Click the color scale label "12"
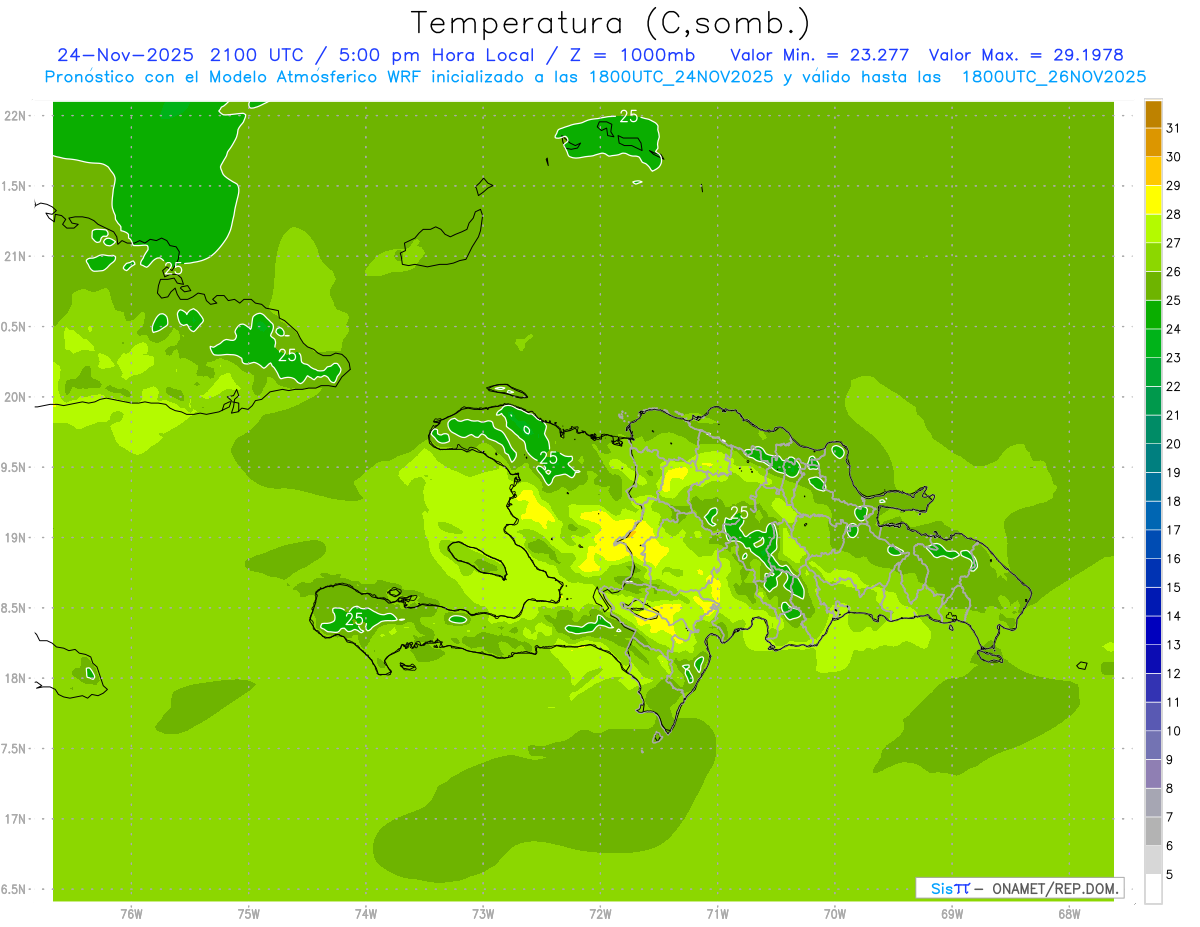The width and height of the screenshot is (1200, 927). pyautogui.click(x=1174, y=673)
